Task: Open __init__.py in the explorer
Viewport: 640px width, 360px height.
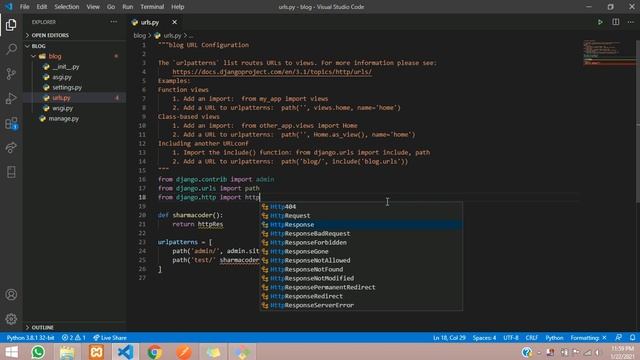Action: (66, 67)
